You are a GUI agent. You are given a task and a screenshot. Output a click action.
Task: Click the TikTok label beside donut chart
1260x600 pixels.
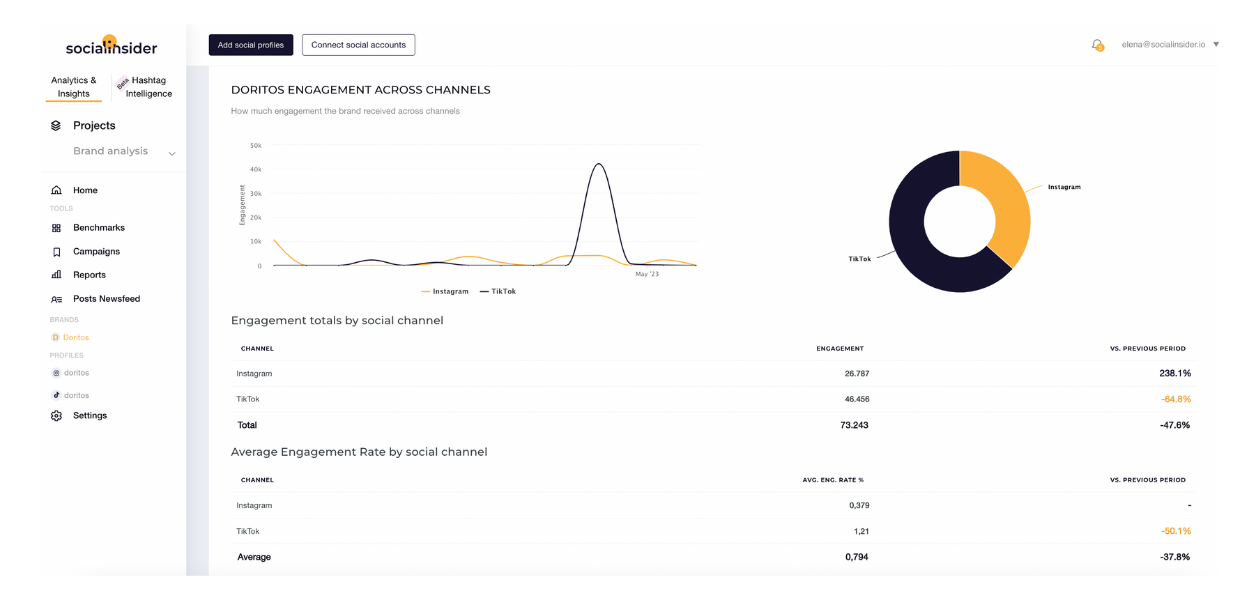coord(860,259)
